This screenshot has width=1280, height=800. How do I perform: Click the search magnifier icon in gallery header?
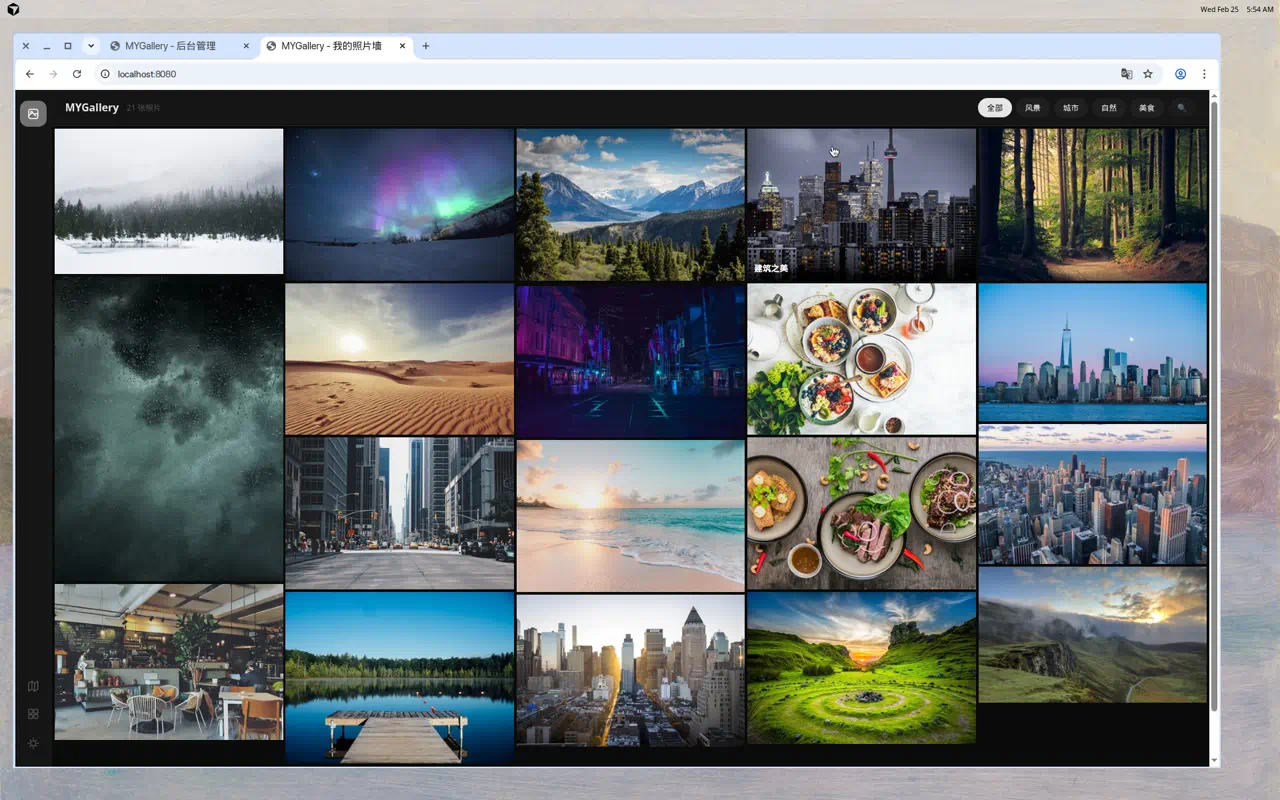(x=1181, y=108)
